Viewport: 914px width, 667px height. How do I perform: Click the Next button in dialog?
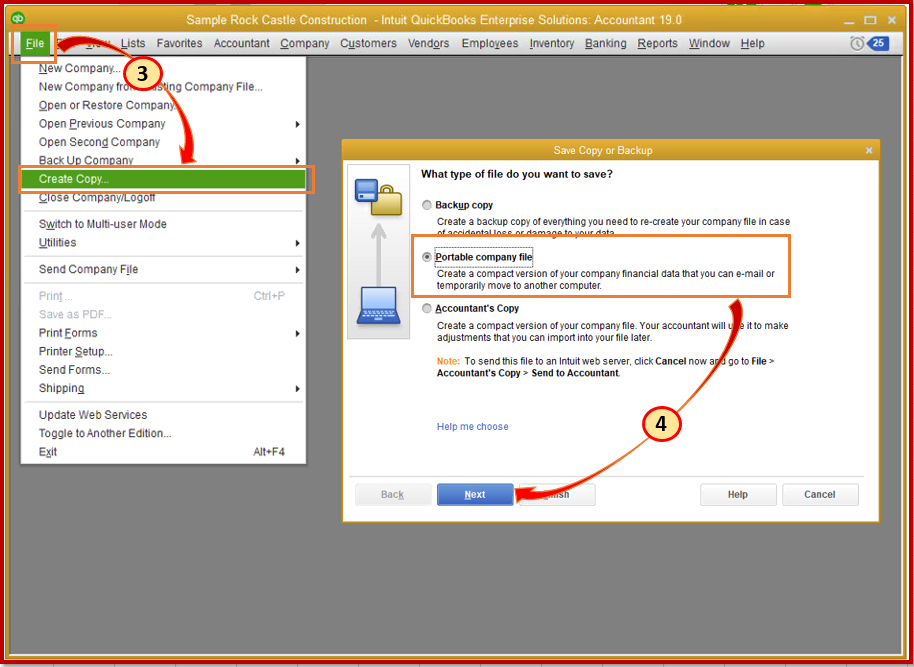click(x=475, y=494)
